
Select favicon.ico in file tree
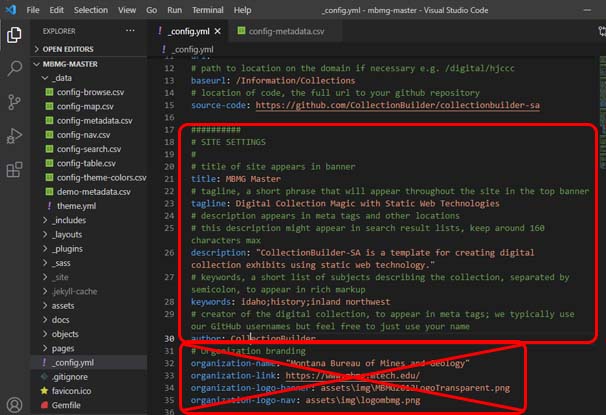tap(79, 393)
